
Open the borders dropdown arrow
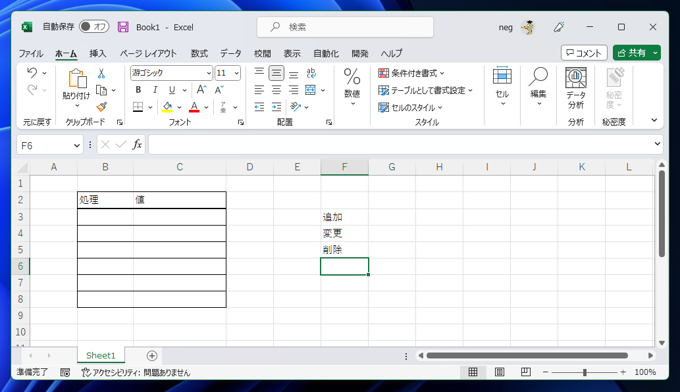[x=150, y=108]
